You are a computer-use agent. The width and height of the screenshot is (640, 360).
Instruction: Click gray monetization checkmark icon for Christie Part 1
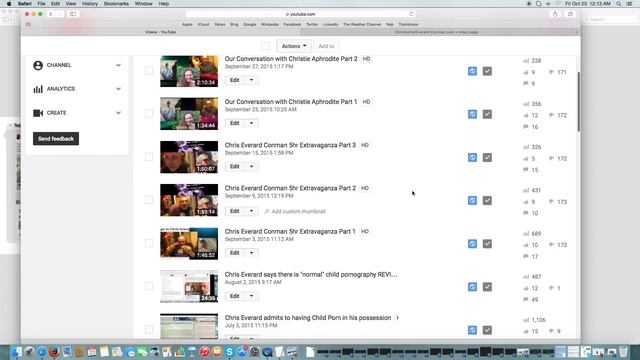tap(487, 114)
